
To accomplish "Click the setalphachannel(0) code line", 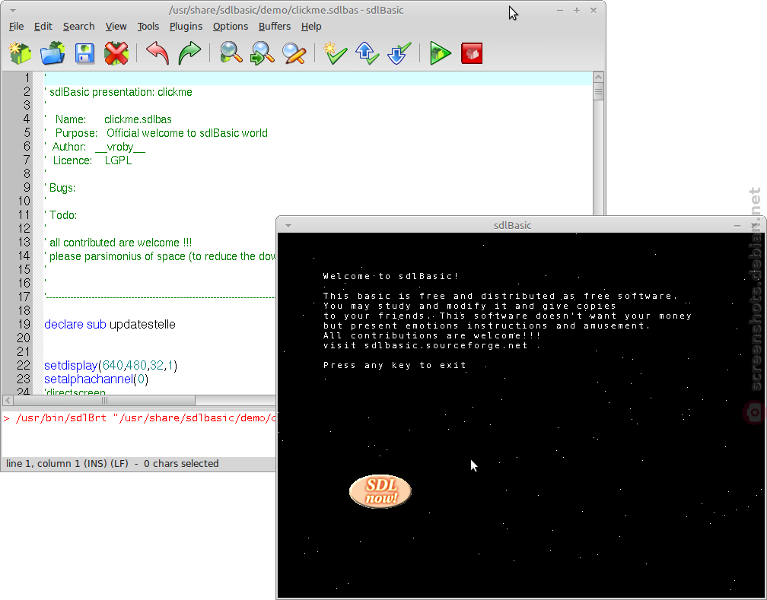I will [x=96, y=379].
